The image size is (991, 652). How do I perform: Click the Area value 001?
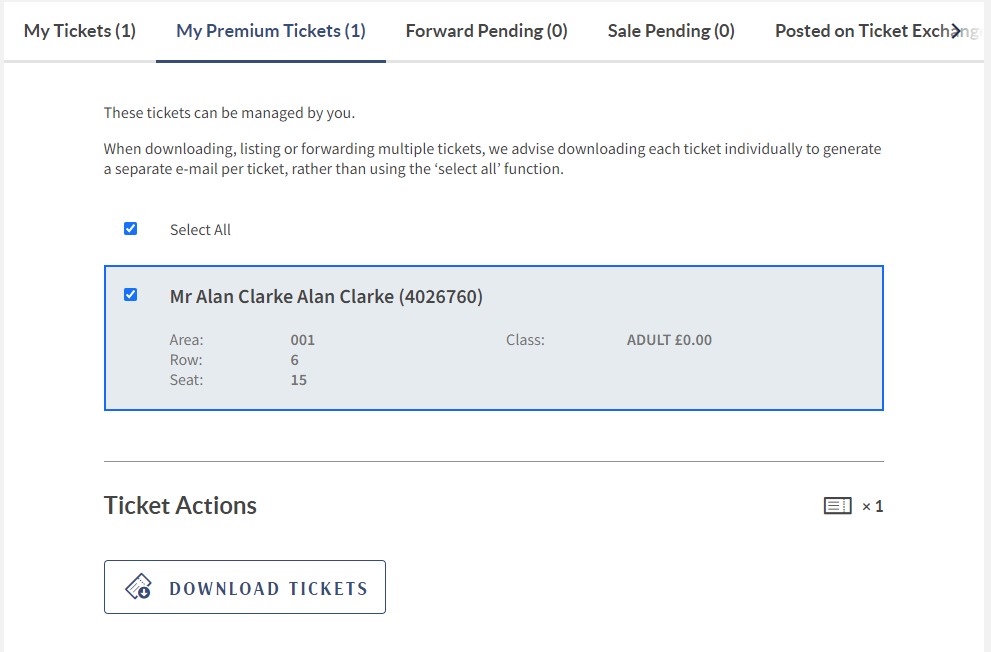(x=303, y=340)
